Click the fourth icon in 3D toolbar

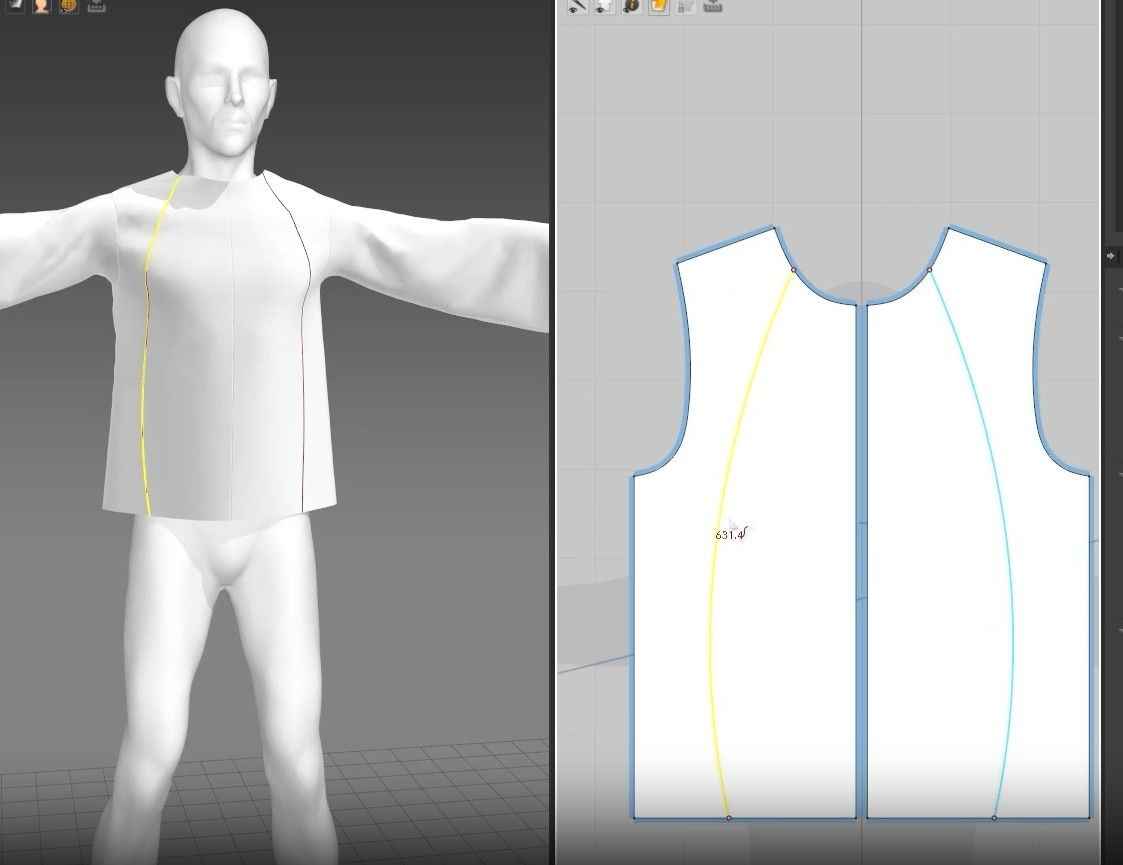coord(96,5)
